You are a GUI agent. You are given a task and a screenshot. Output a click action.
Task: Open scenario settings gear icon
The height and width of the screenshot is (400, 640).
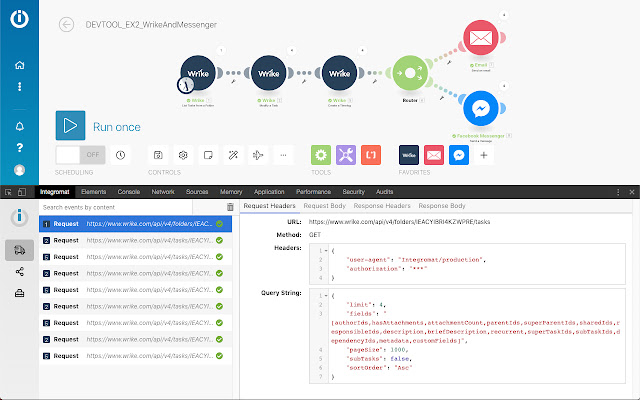[x=183, y=155]
